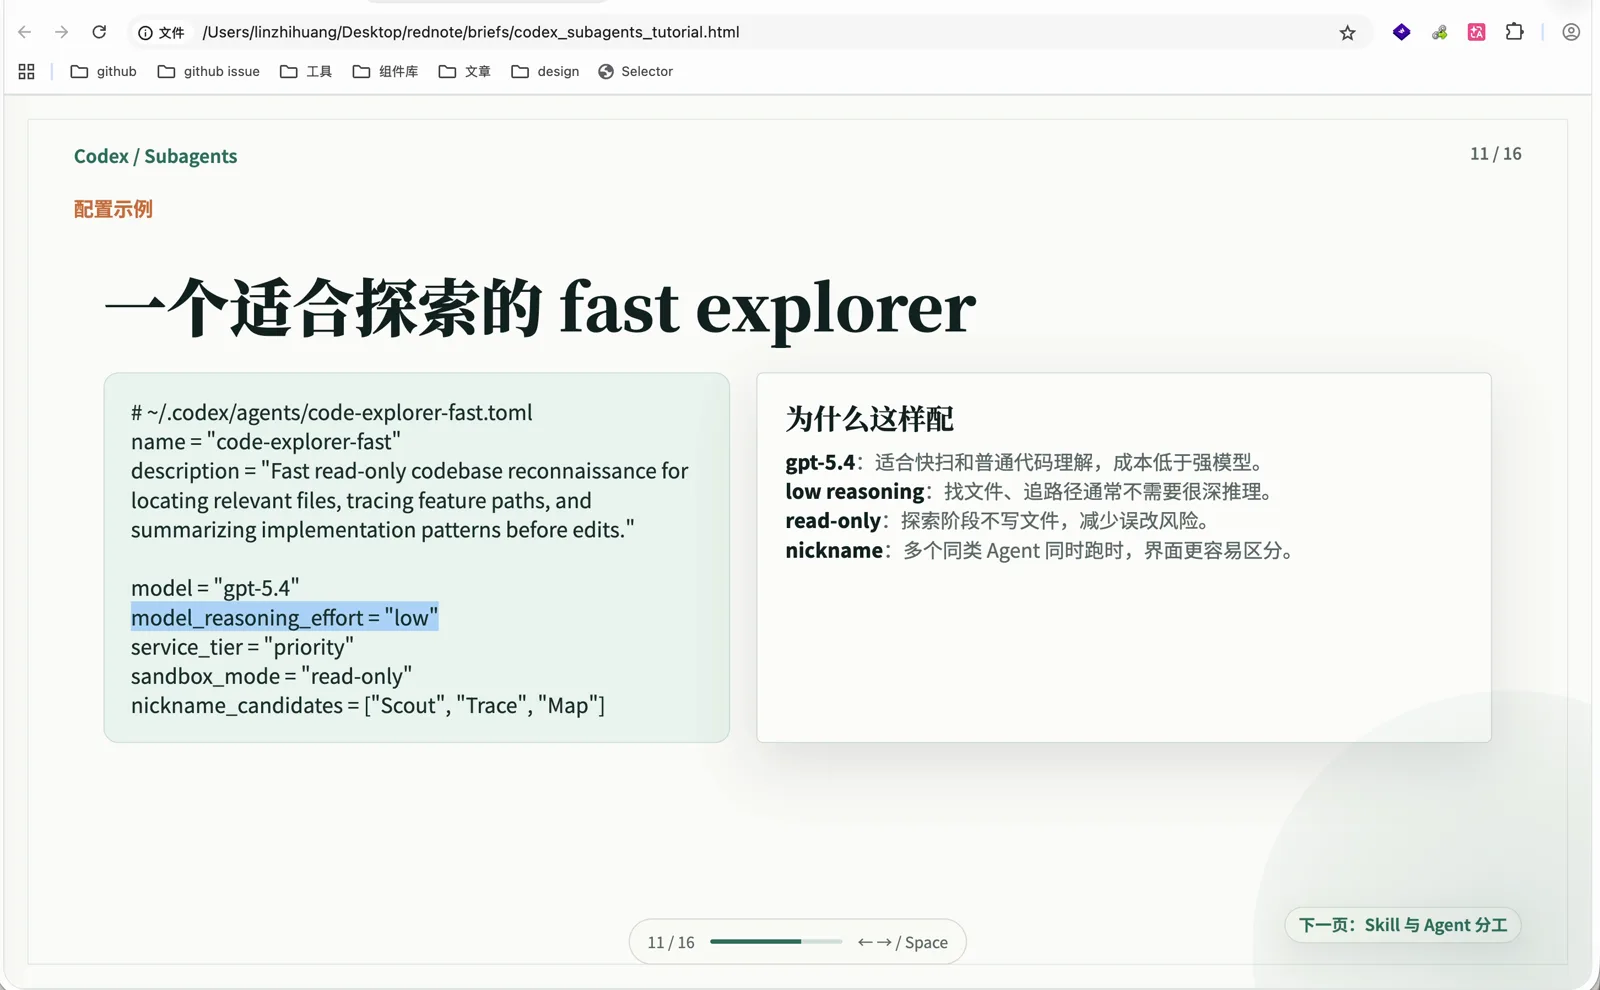The image size is (1600, 990).
Task: Click the nickname_candidates line
Action: (x=368, y=705)
